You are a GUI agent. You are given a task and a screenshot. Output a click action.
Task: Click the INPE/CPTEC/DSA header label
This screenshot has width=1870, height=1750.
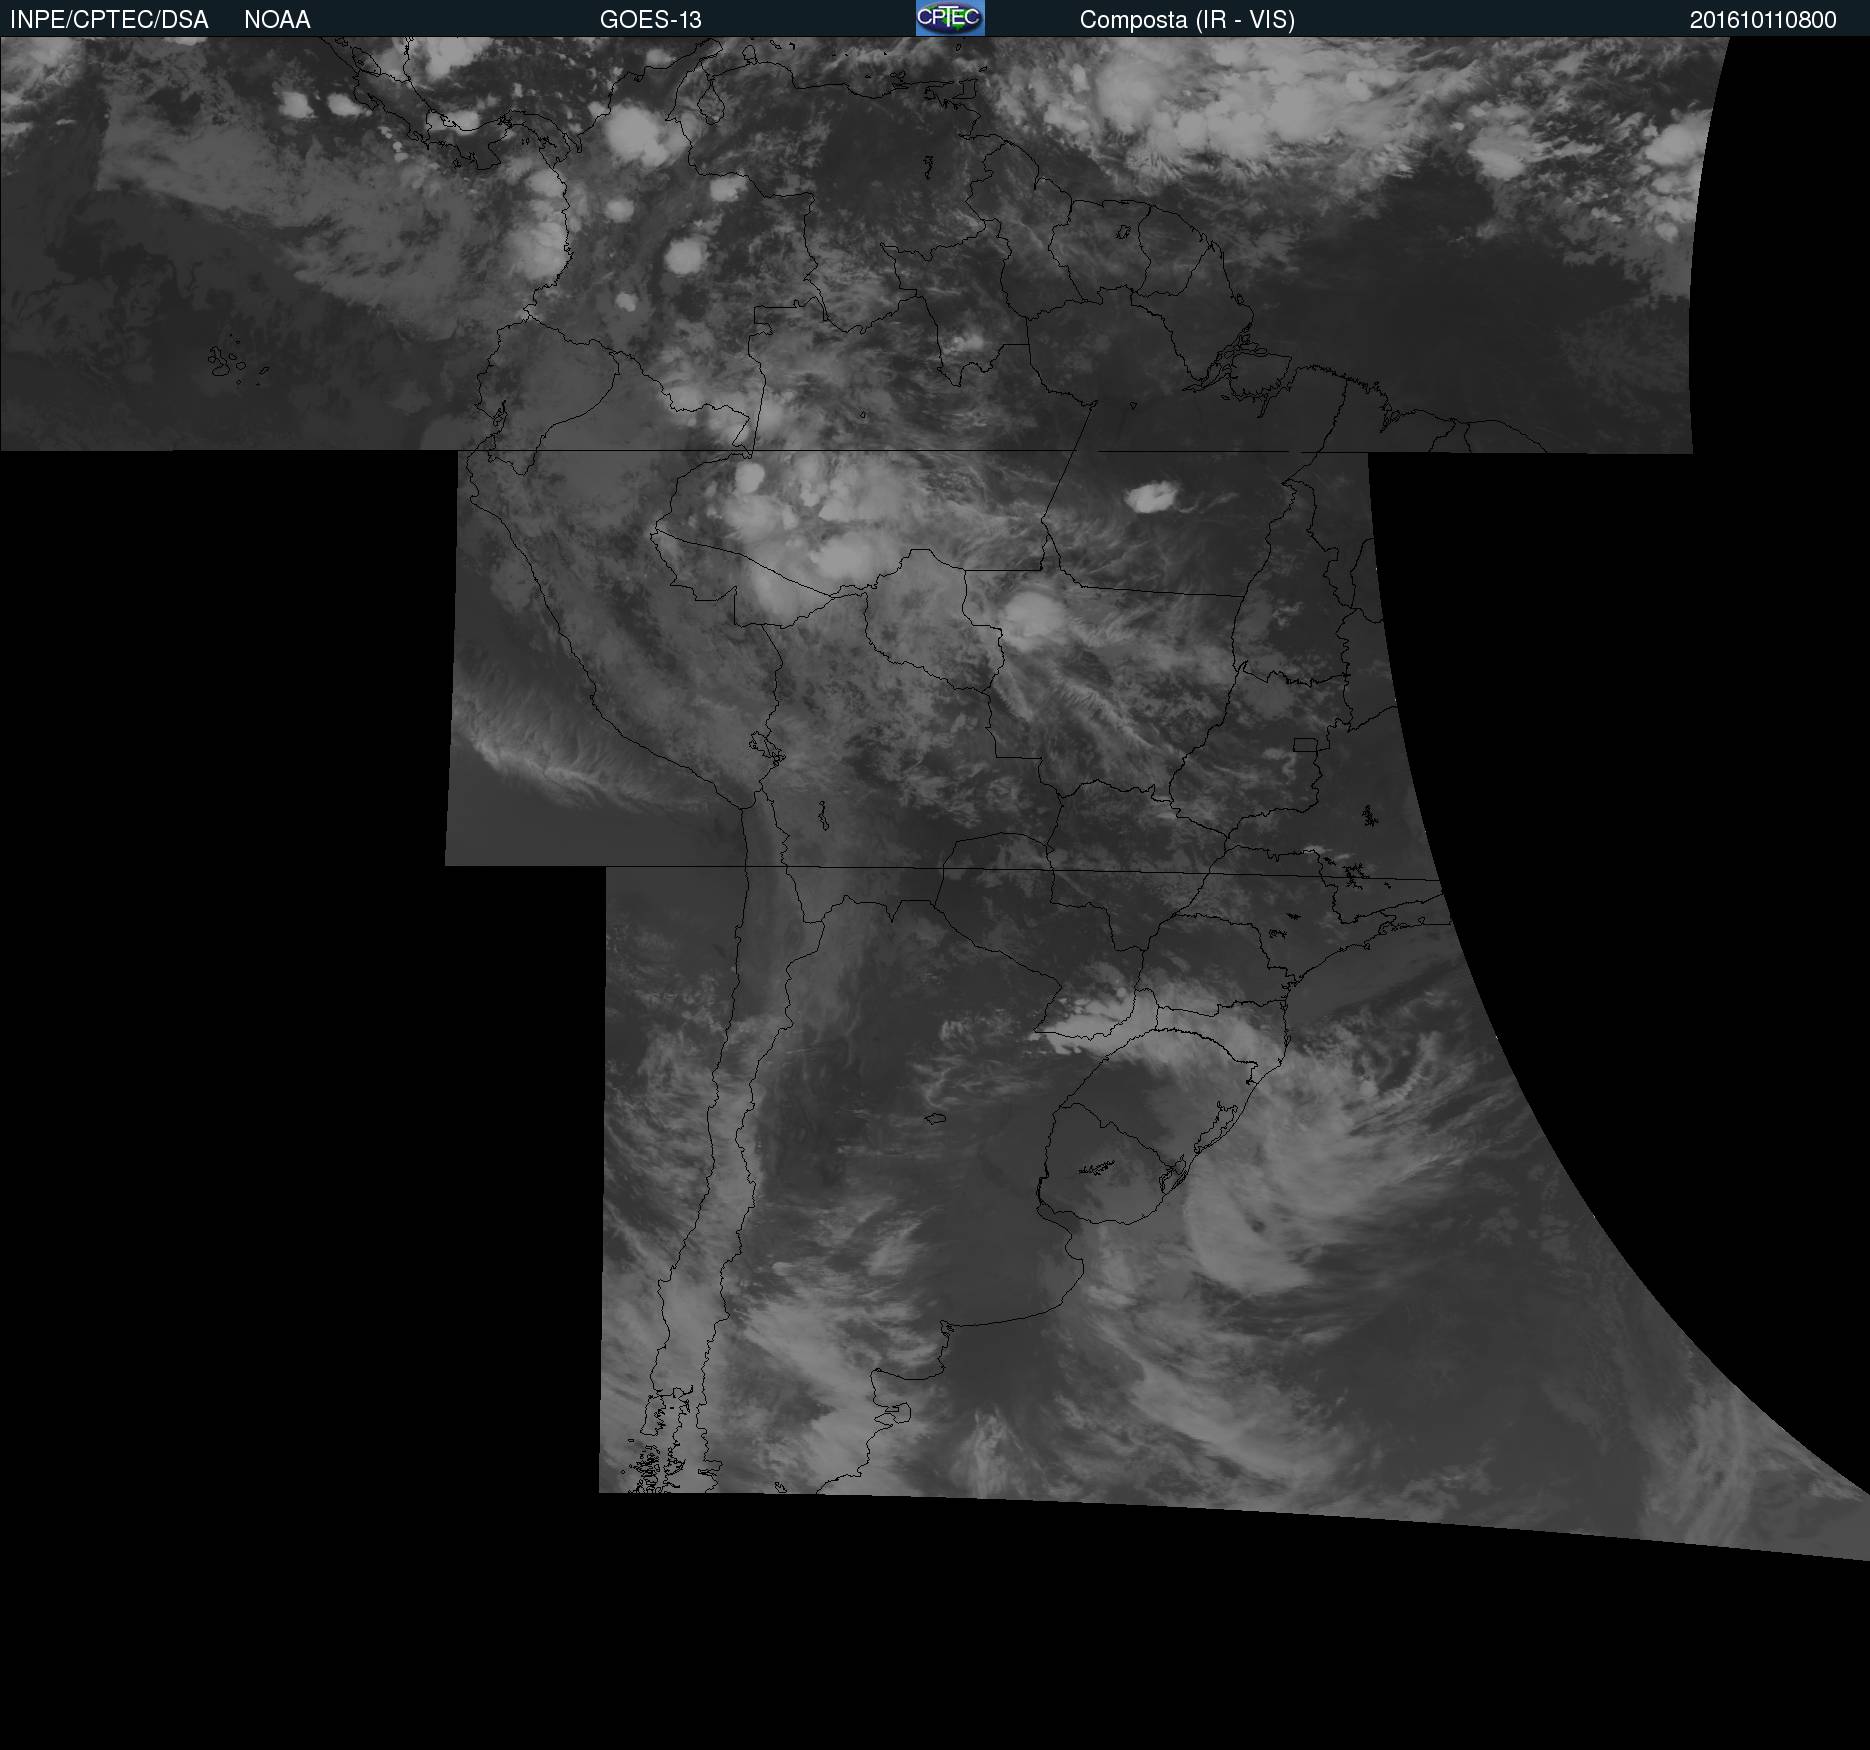coord(109,20)
